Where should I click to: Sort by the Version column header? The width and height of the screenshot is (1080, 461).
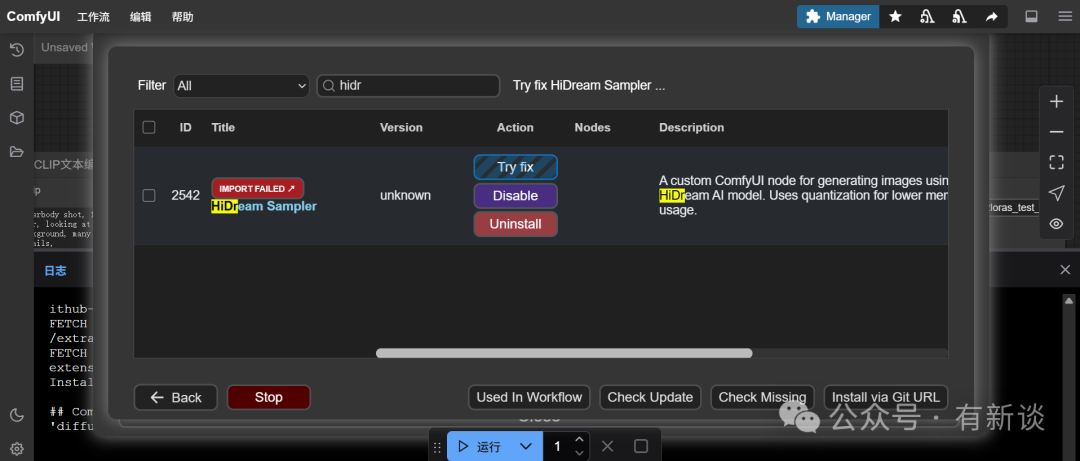coord(402,127)
